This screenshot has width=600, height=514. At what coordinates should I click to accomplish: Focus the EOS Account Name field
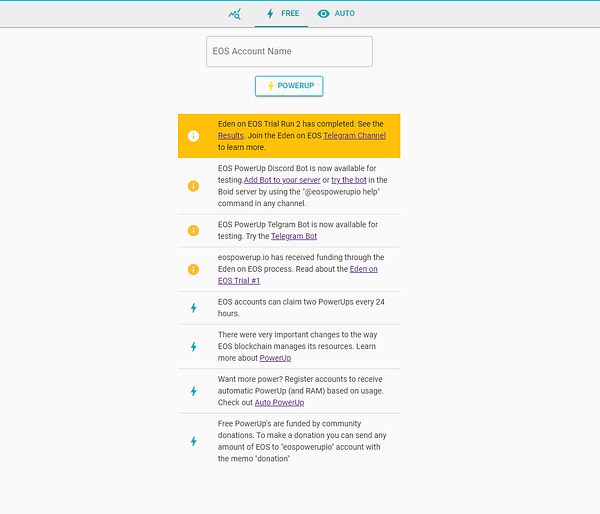tap(289, 51)
